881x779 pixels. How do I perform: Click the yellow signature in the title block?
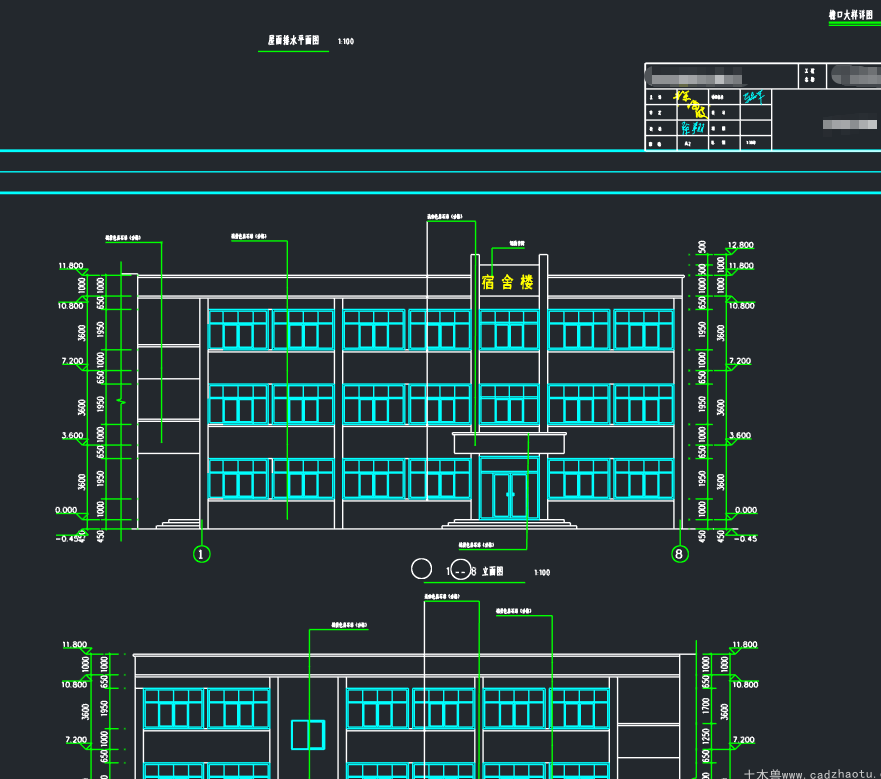[691, 103]
